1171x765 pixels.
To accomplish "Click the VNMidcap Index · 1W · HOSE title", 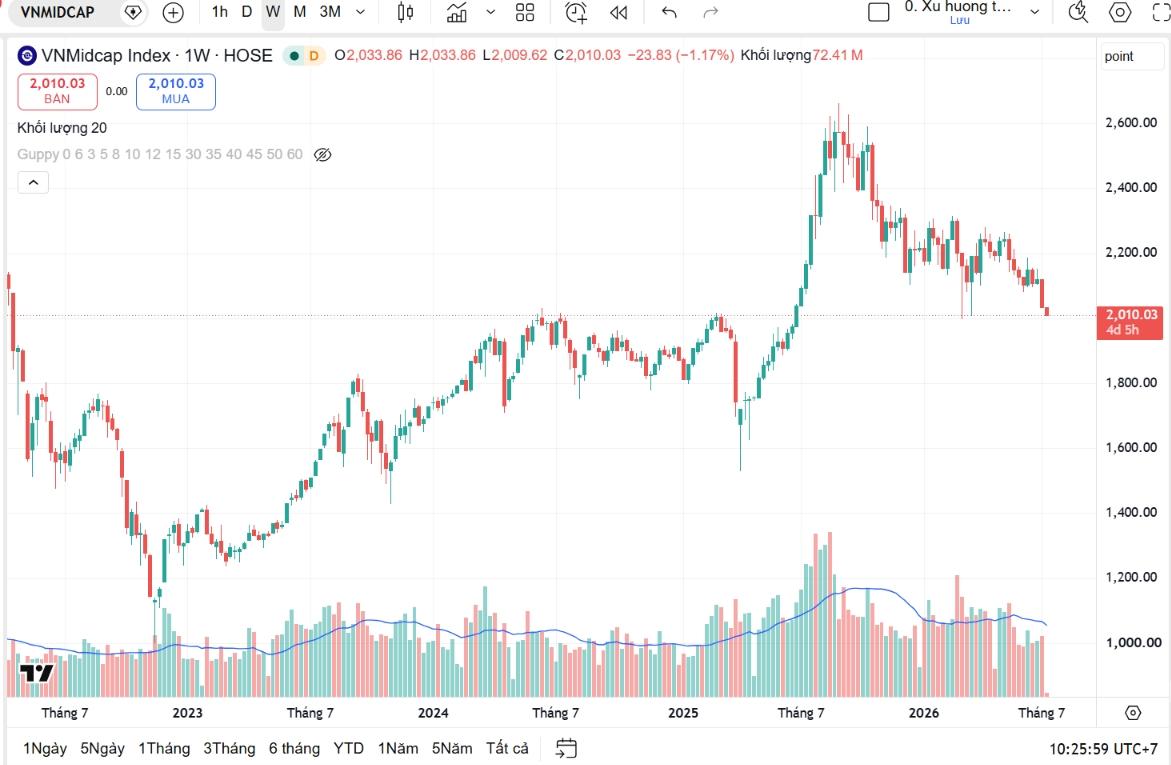I will click(x=157, y=55).
